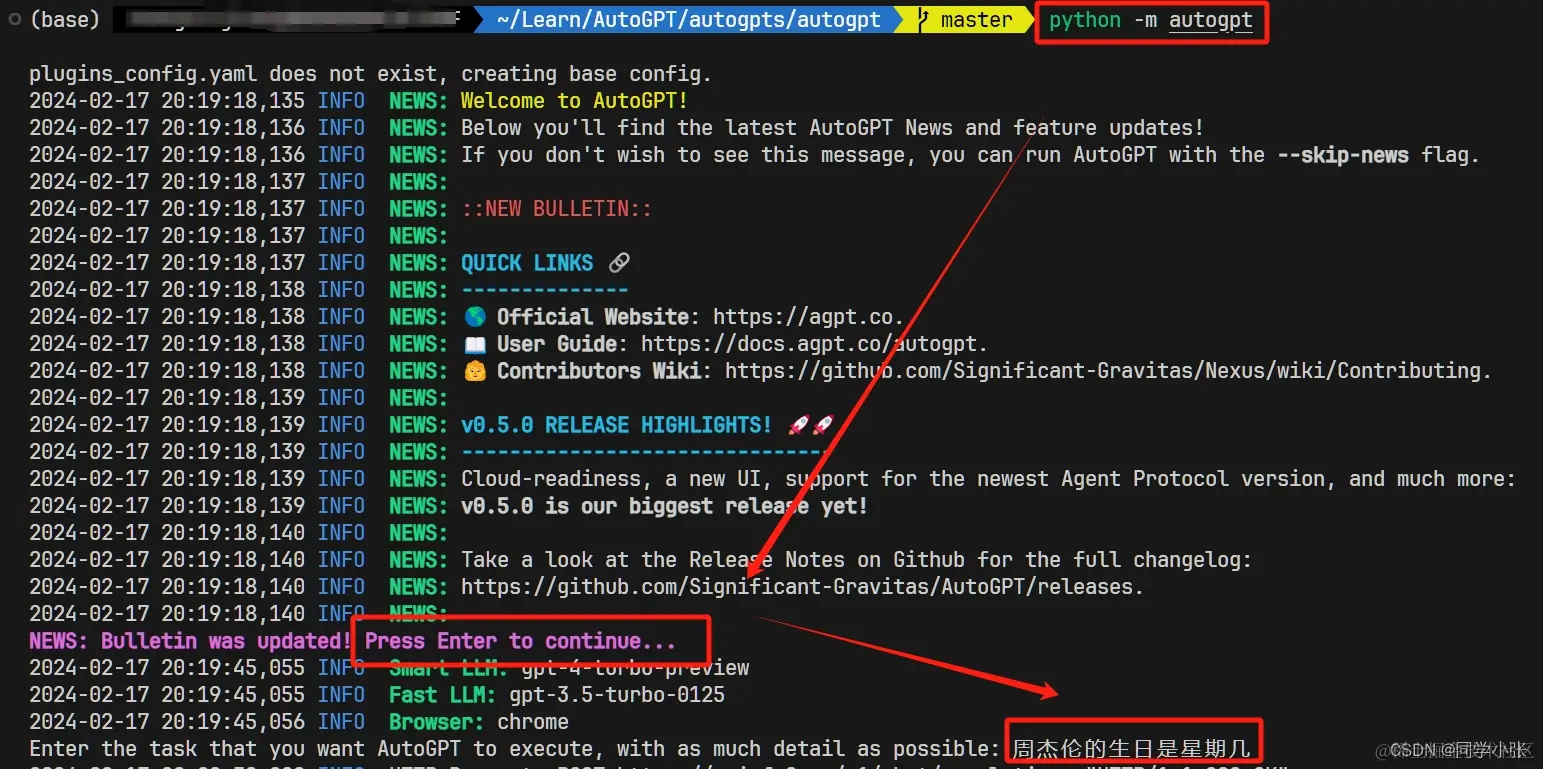Click the baby emoji before Contributors Wiki
The image size is (1543, 769).
pos(474,371)
